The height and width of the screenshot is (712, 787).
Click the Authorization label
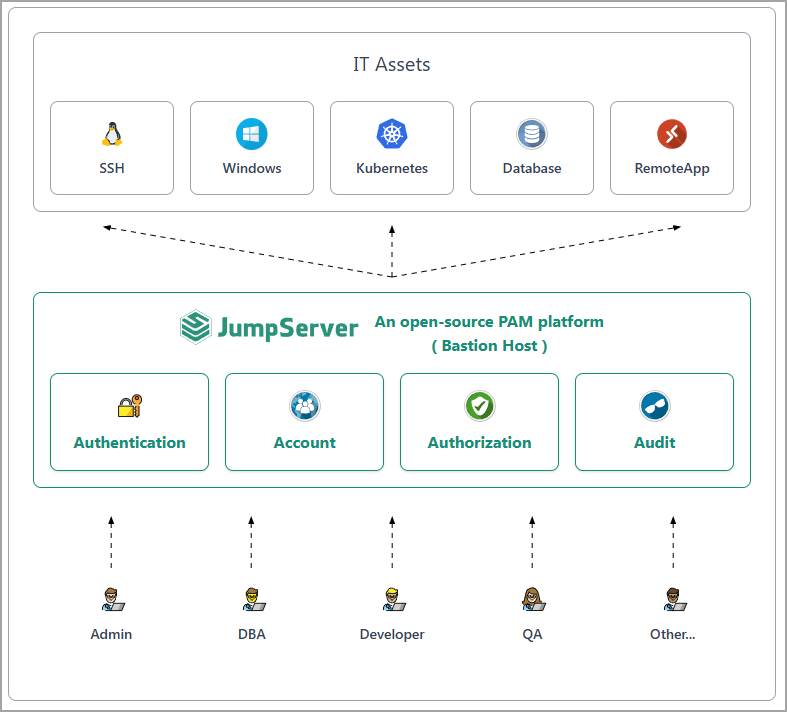479,443
